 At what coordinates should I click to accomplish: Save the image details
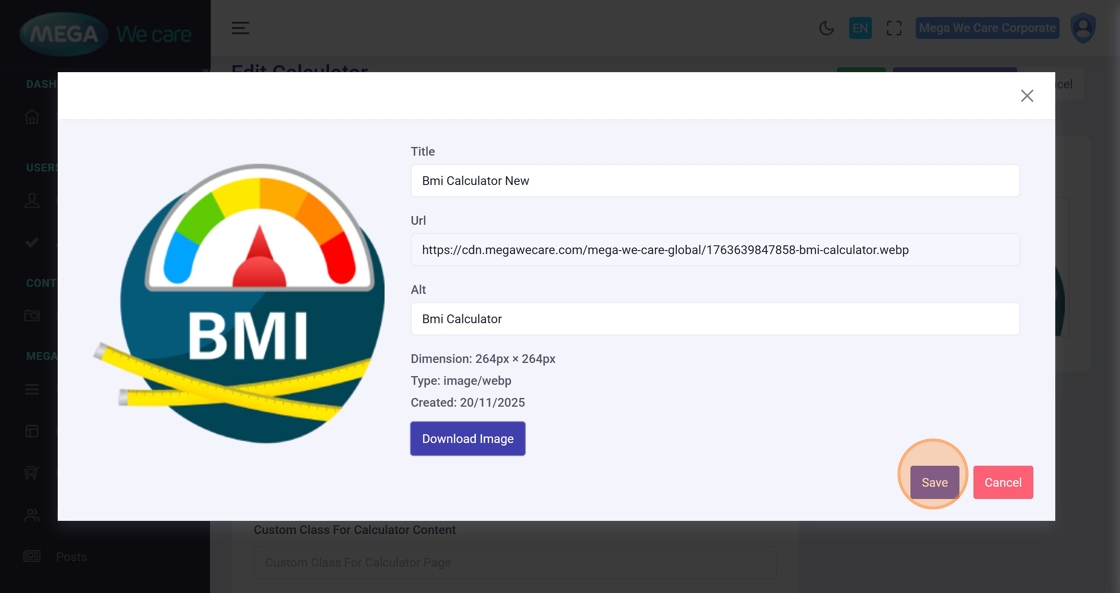click(x=934, y=482)
